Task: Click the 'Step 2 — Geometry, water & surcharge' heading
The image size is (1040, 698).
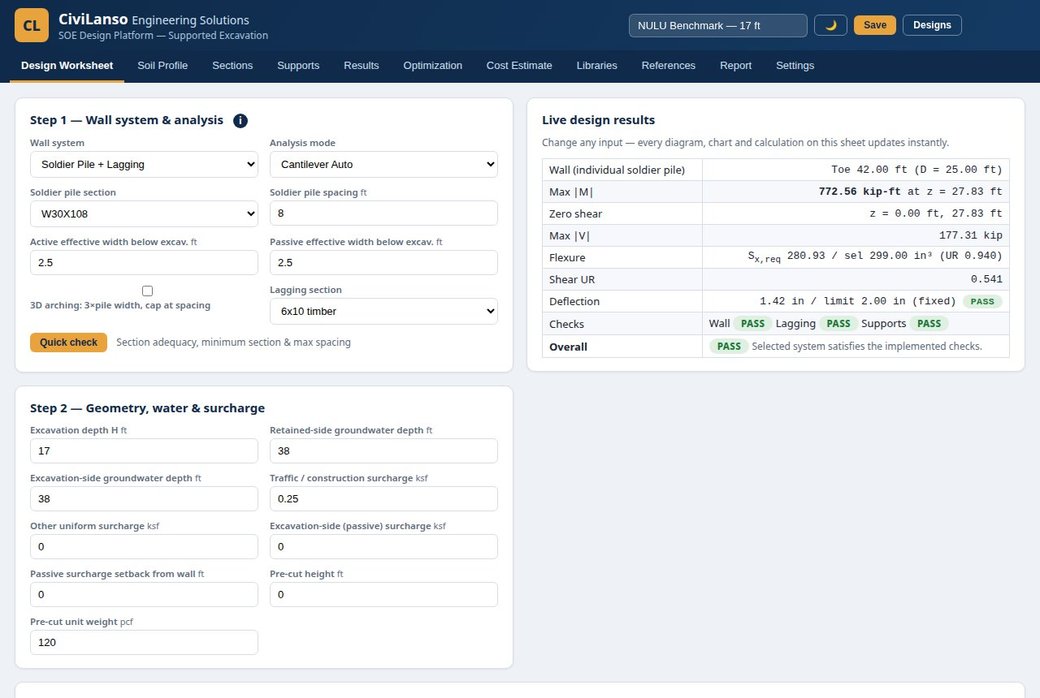Action: point(147,408)
